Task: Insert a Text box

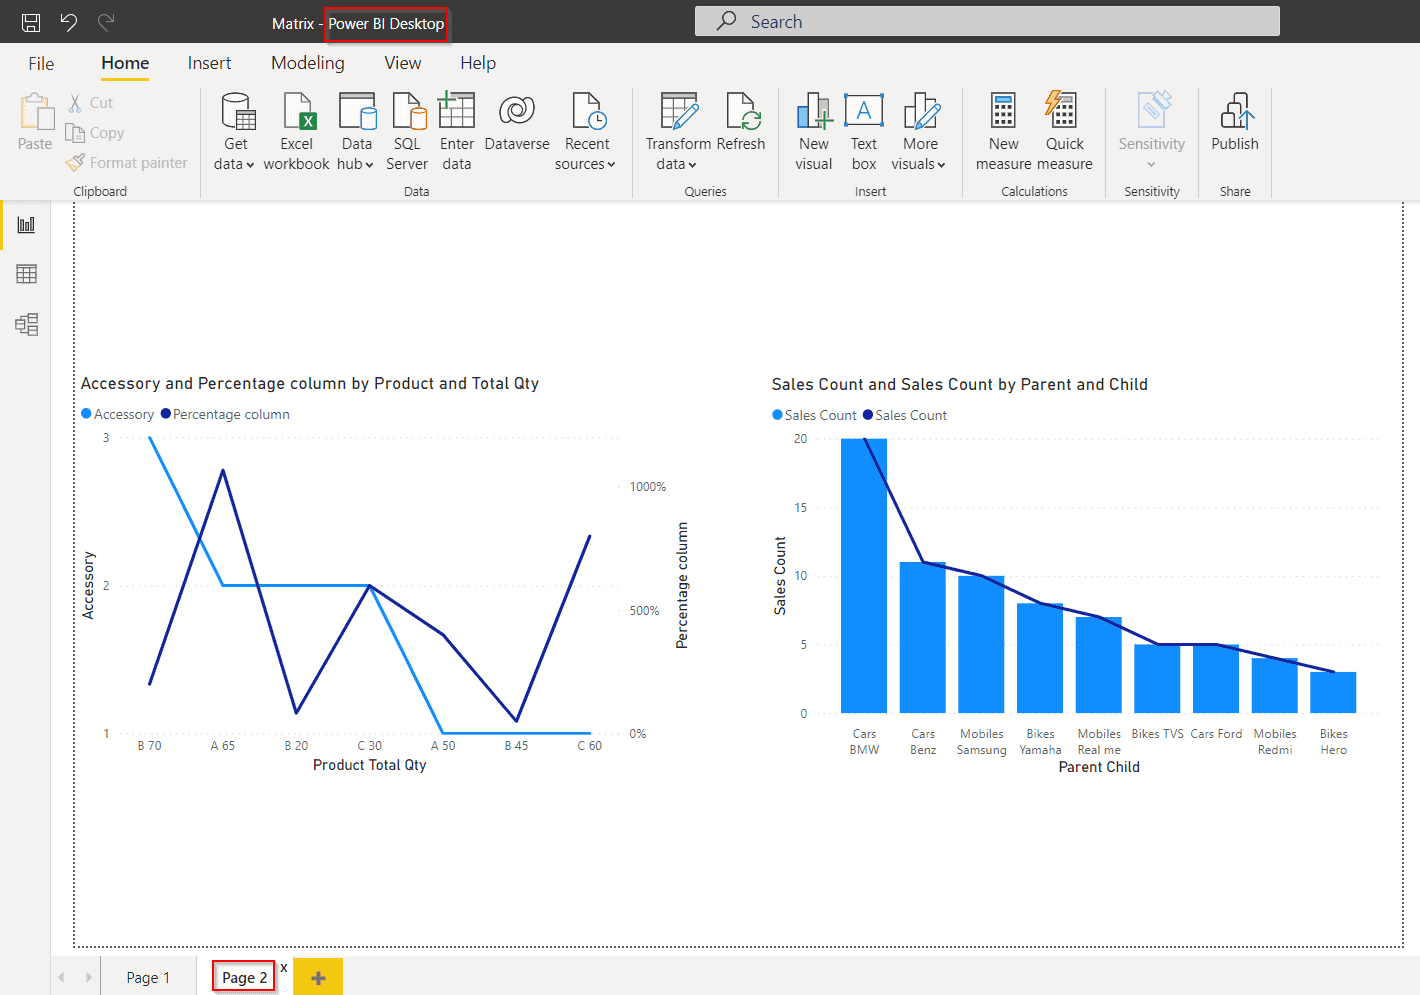Action: [863, 130]
